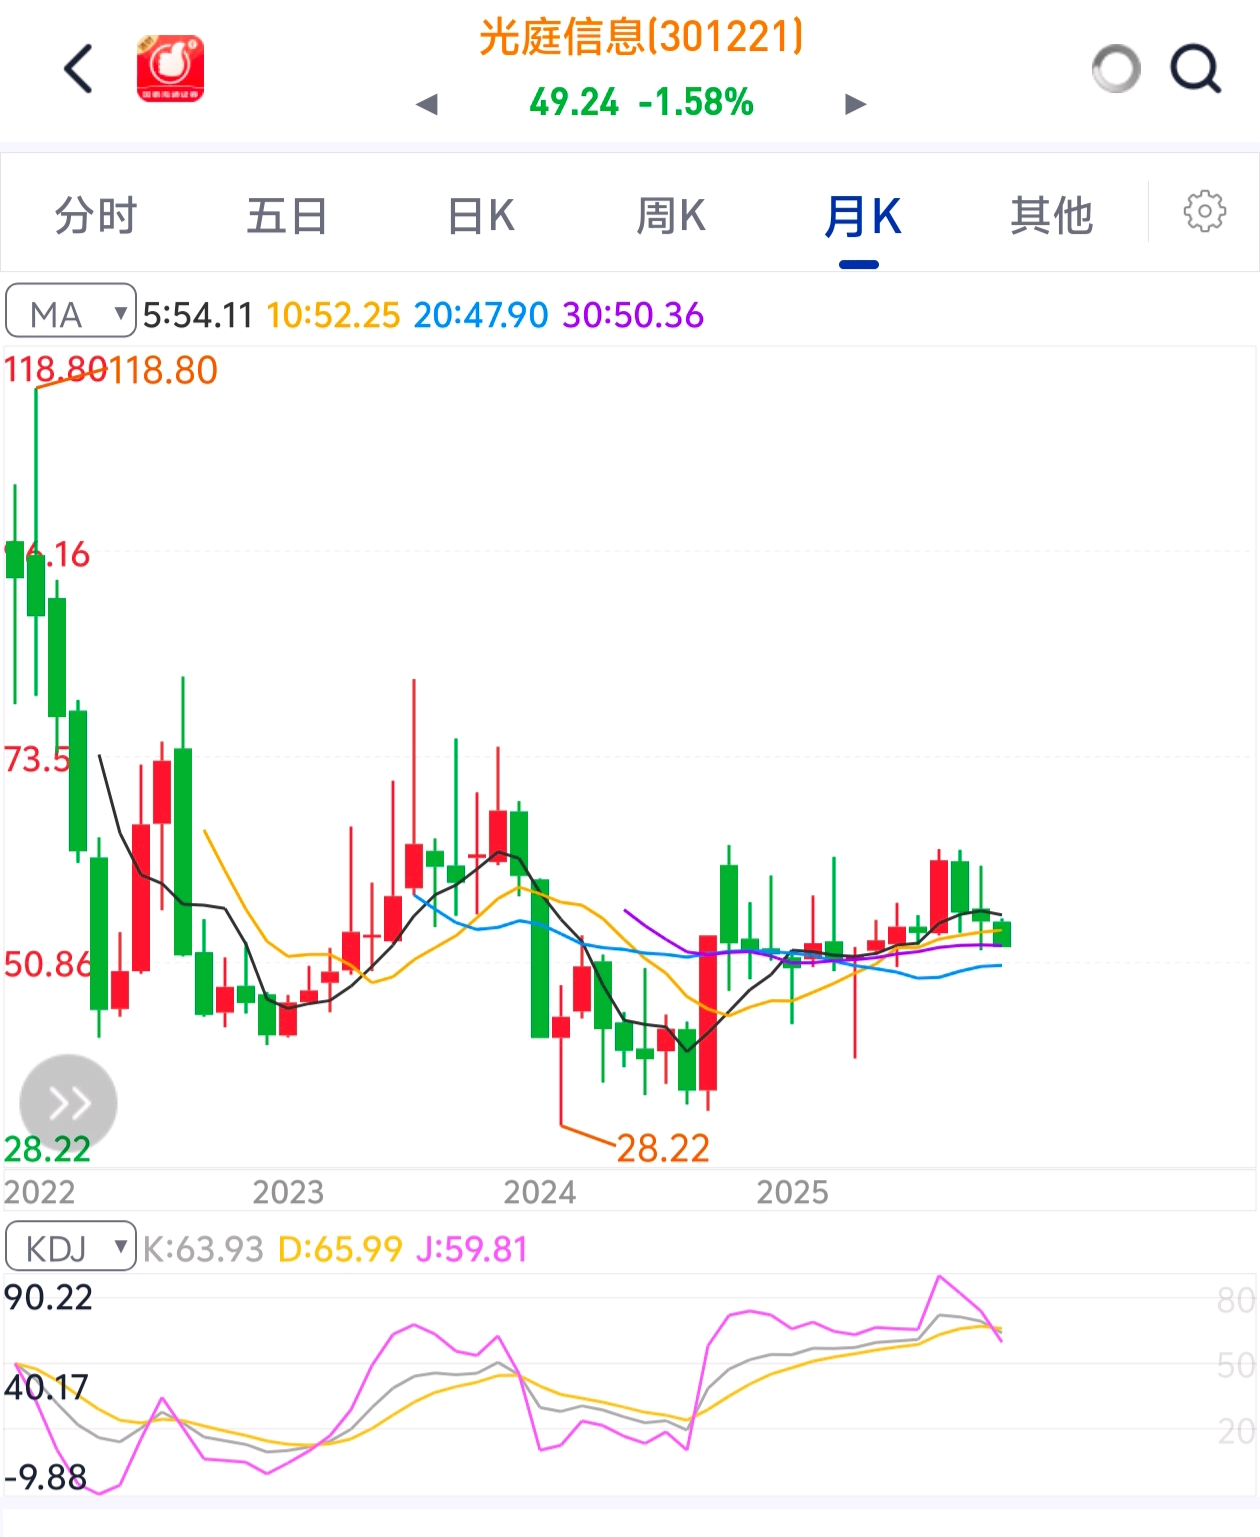Tap MA10 value 10:52.25
The width and height of the screenshot is (1260, 1537).
[333, 315]
